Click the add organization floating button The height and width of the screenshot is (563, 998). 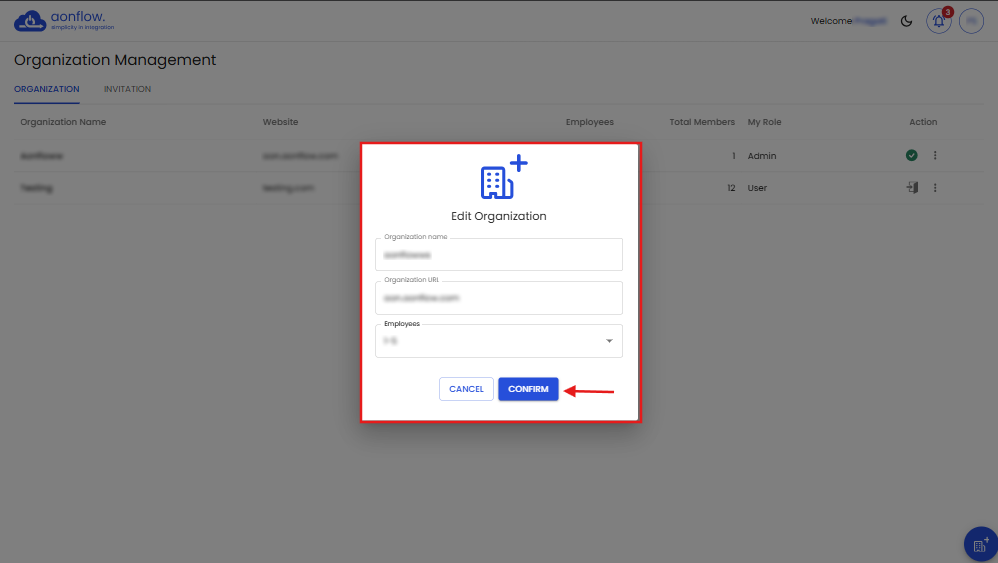coord(980,545)
